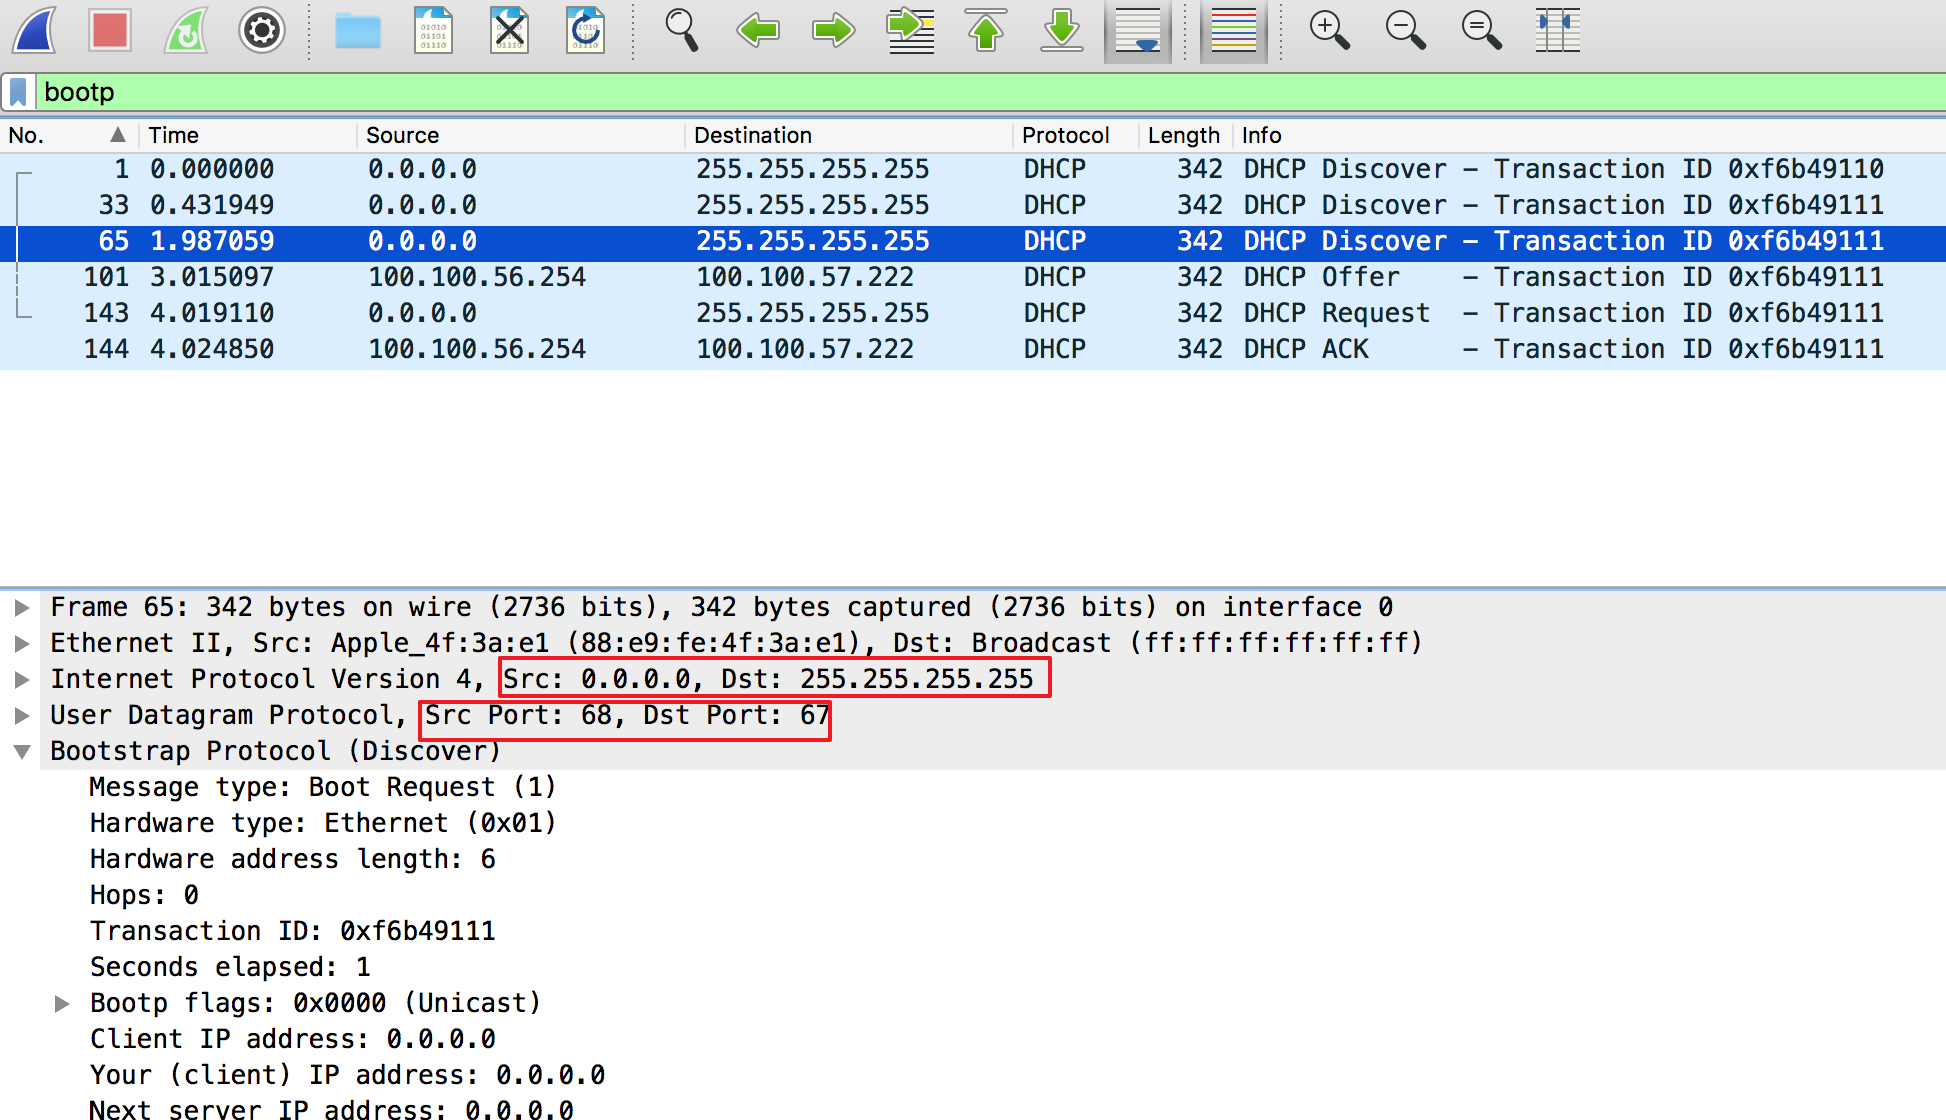
Task: Find a packet using the magnifier tool
Action: pos(681,30)
